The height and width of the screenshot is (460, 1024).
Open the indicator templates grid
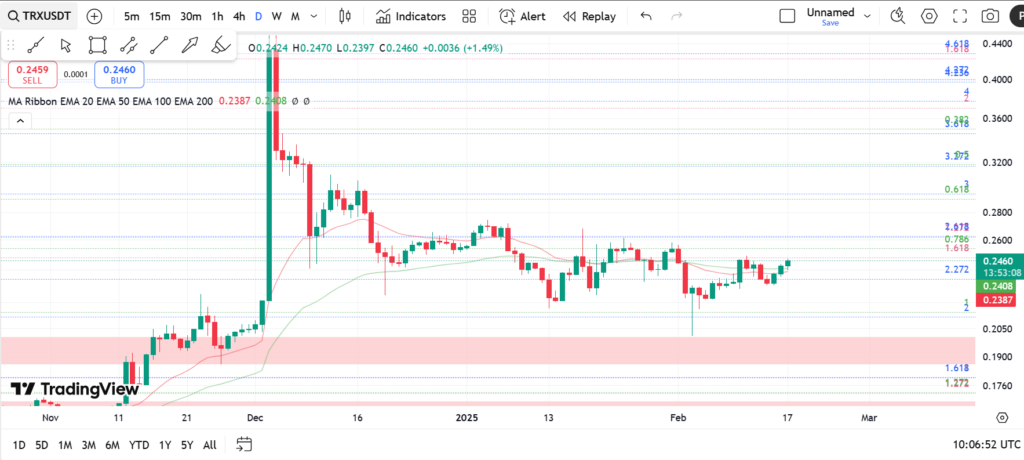point(469,16)
